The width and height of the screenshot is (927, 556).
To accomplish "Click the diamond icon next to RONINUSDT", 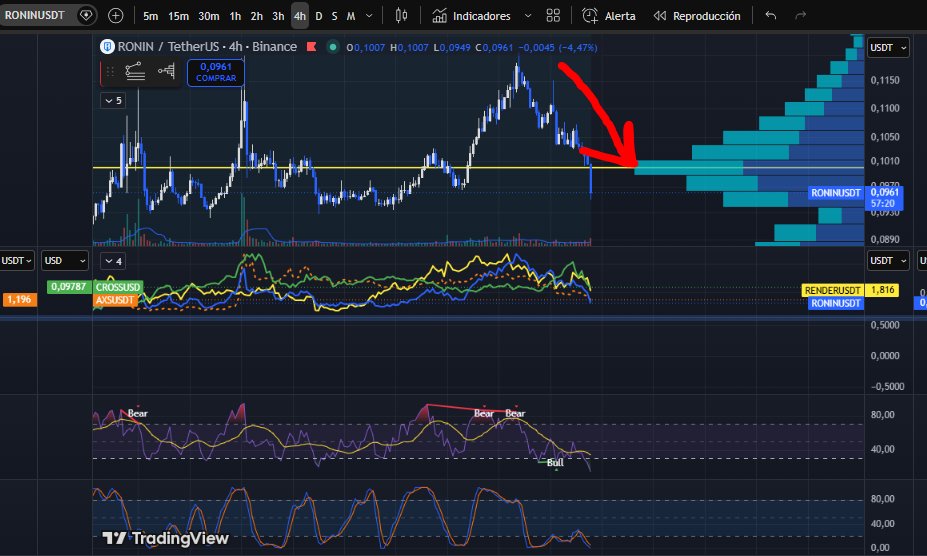I will click(x=86, y=15).
